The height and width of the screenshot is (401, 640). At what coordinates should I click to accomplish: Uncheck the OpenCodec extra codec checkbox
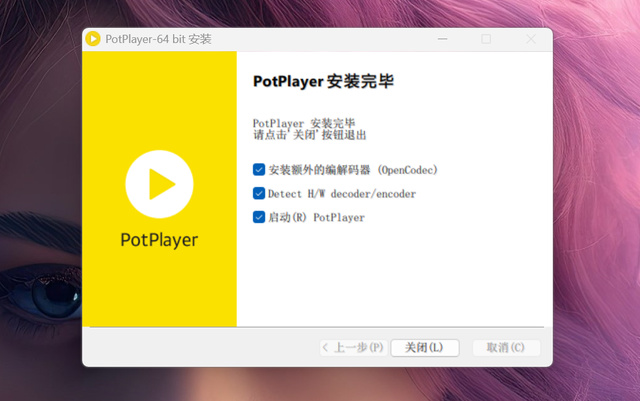[x=259, y=169]
